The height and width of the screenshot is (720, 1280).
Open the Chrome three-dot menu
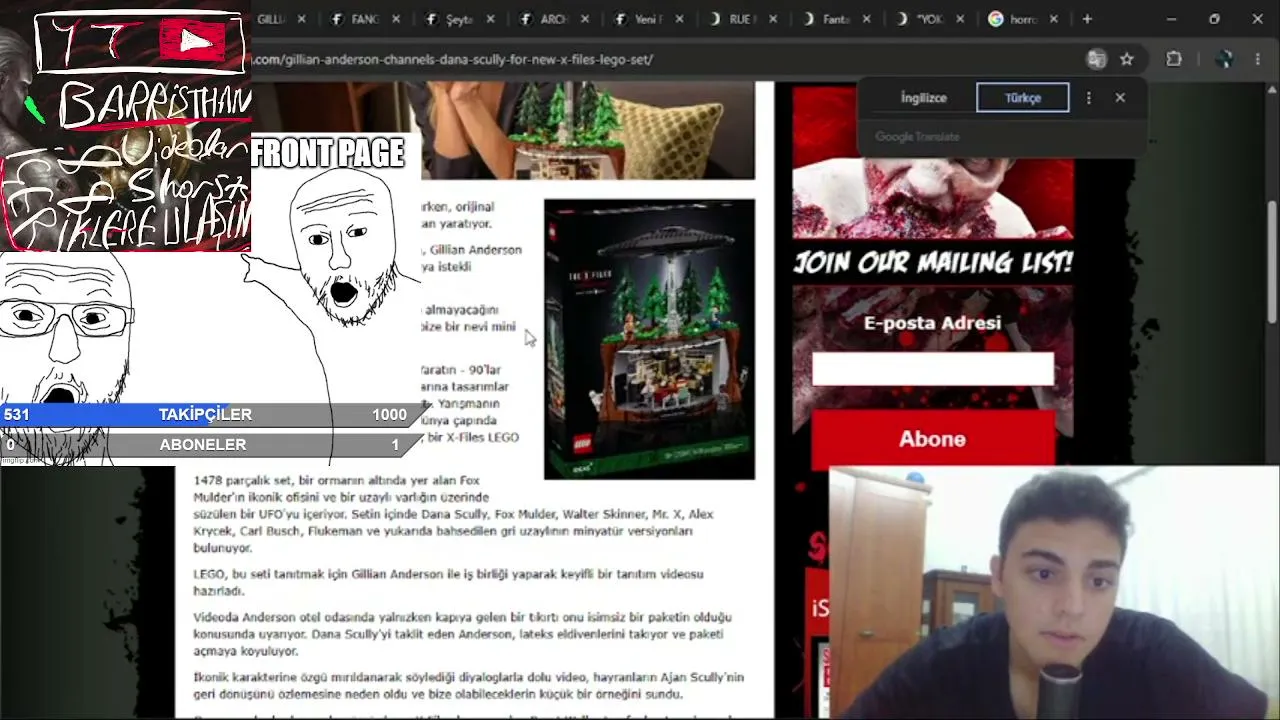pyautogui.click(x=1260, y=59)
